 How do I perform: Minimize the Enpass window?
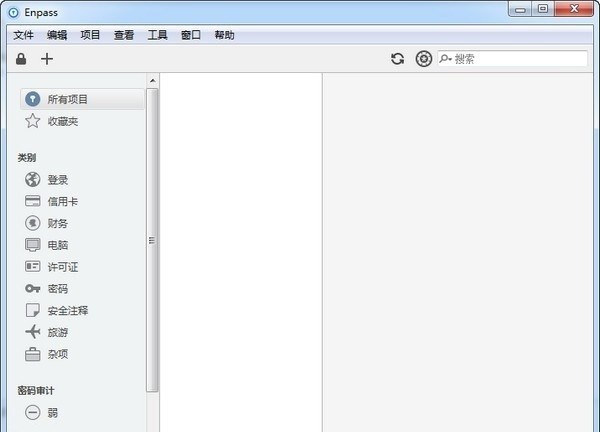click(x=520, y=10)
